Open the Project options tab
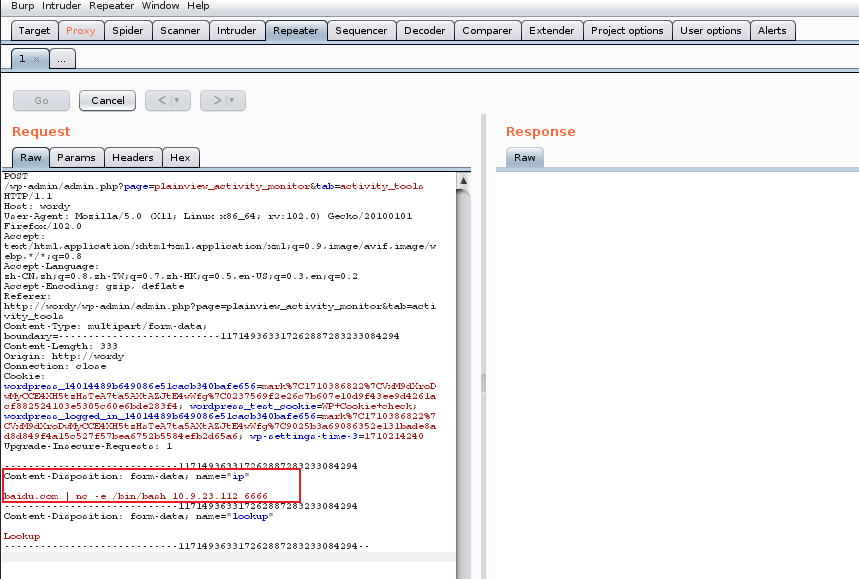Screen dimensions: 859x579 (x=627, y=31)
